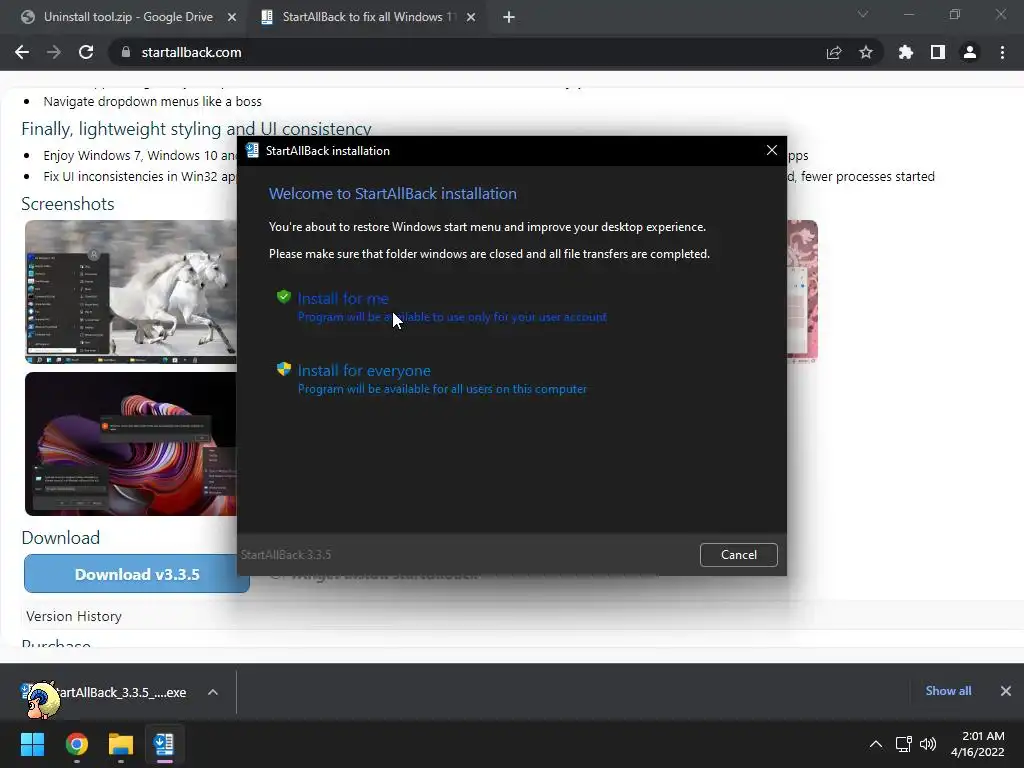1024x768 pixels.
Task: Open white horses screenshot thumbnail
Action: pyautogui.click(x=131, y=292)
